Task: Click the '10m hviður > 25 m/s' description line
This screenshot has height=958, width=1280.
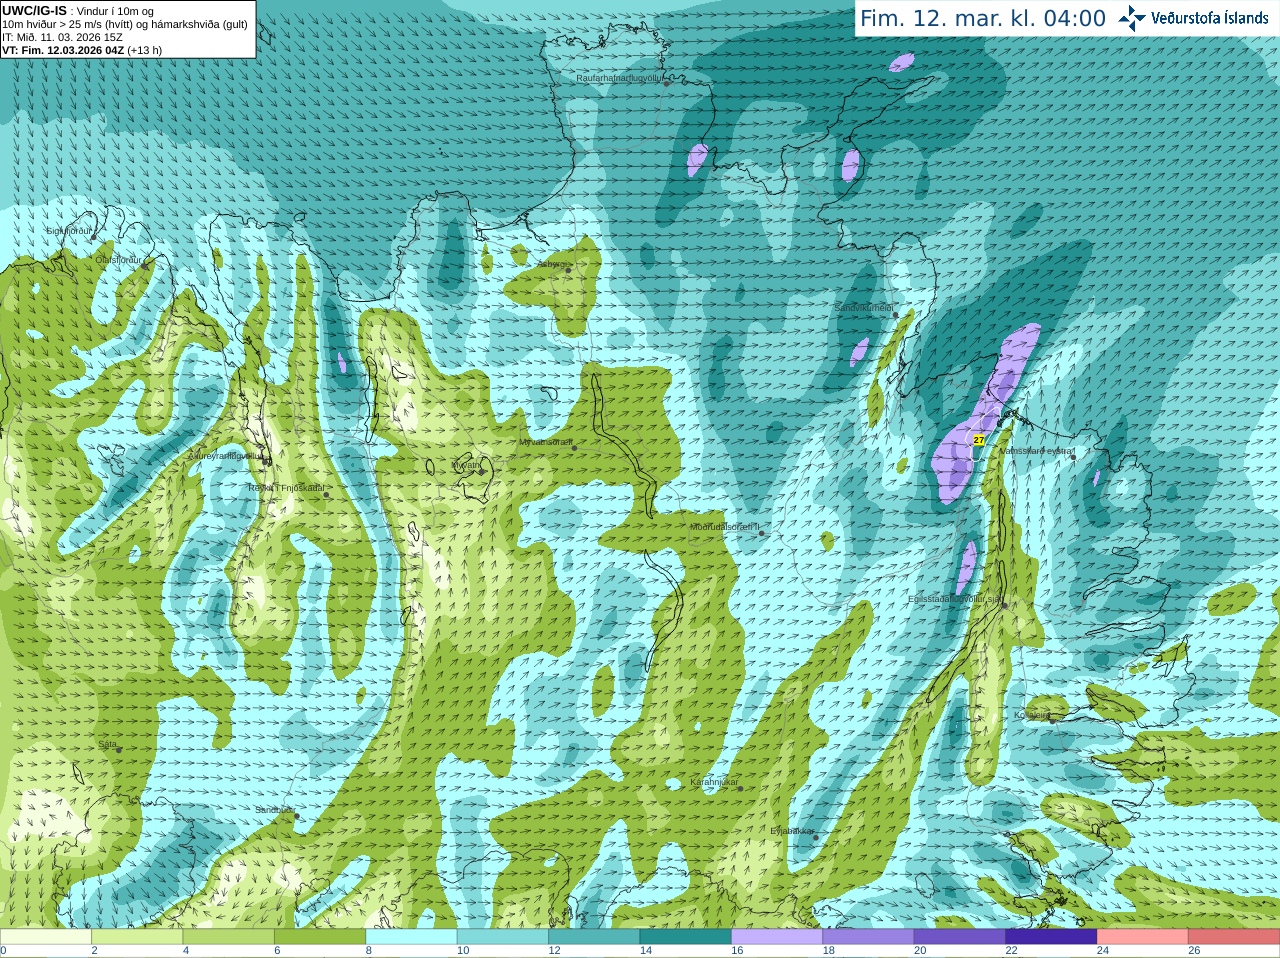Action: point(125,24)
